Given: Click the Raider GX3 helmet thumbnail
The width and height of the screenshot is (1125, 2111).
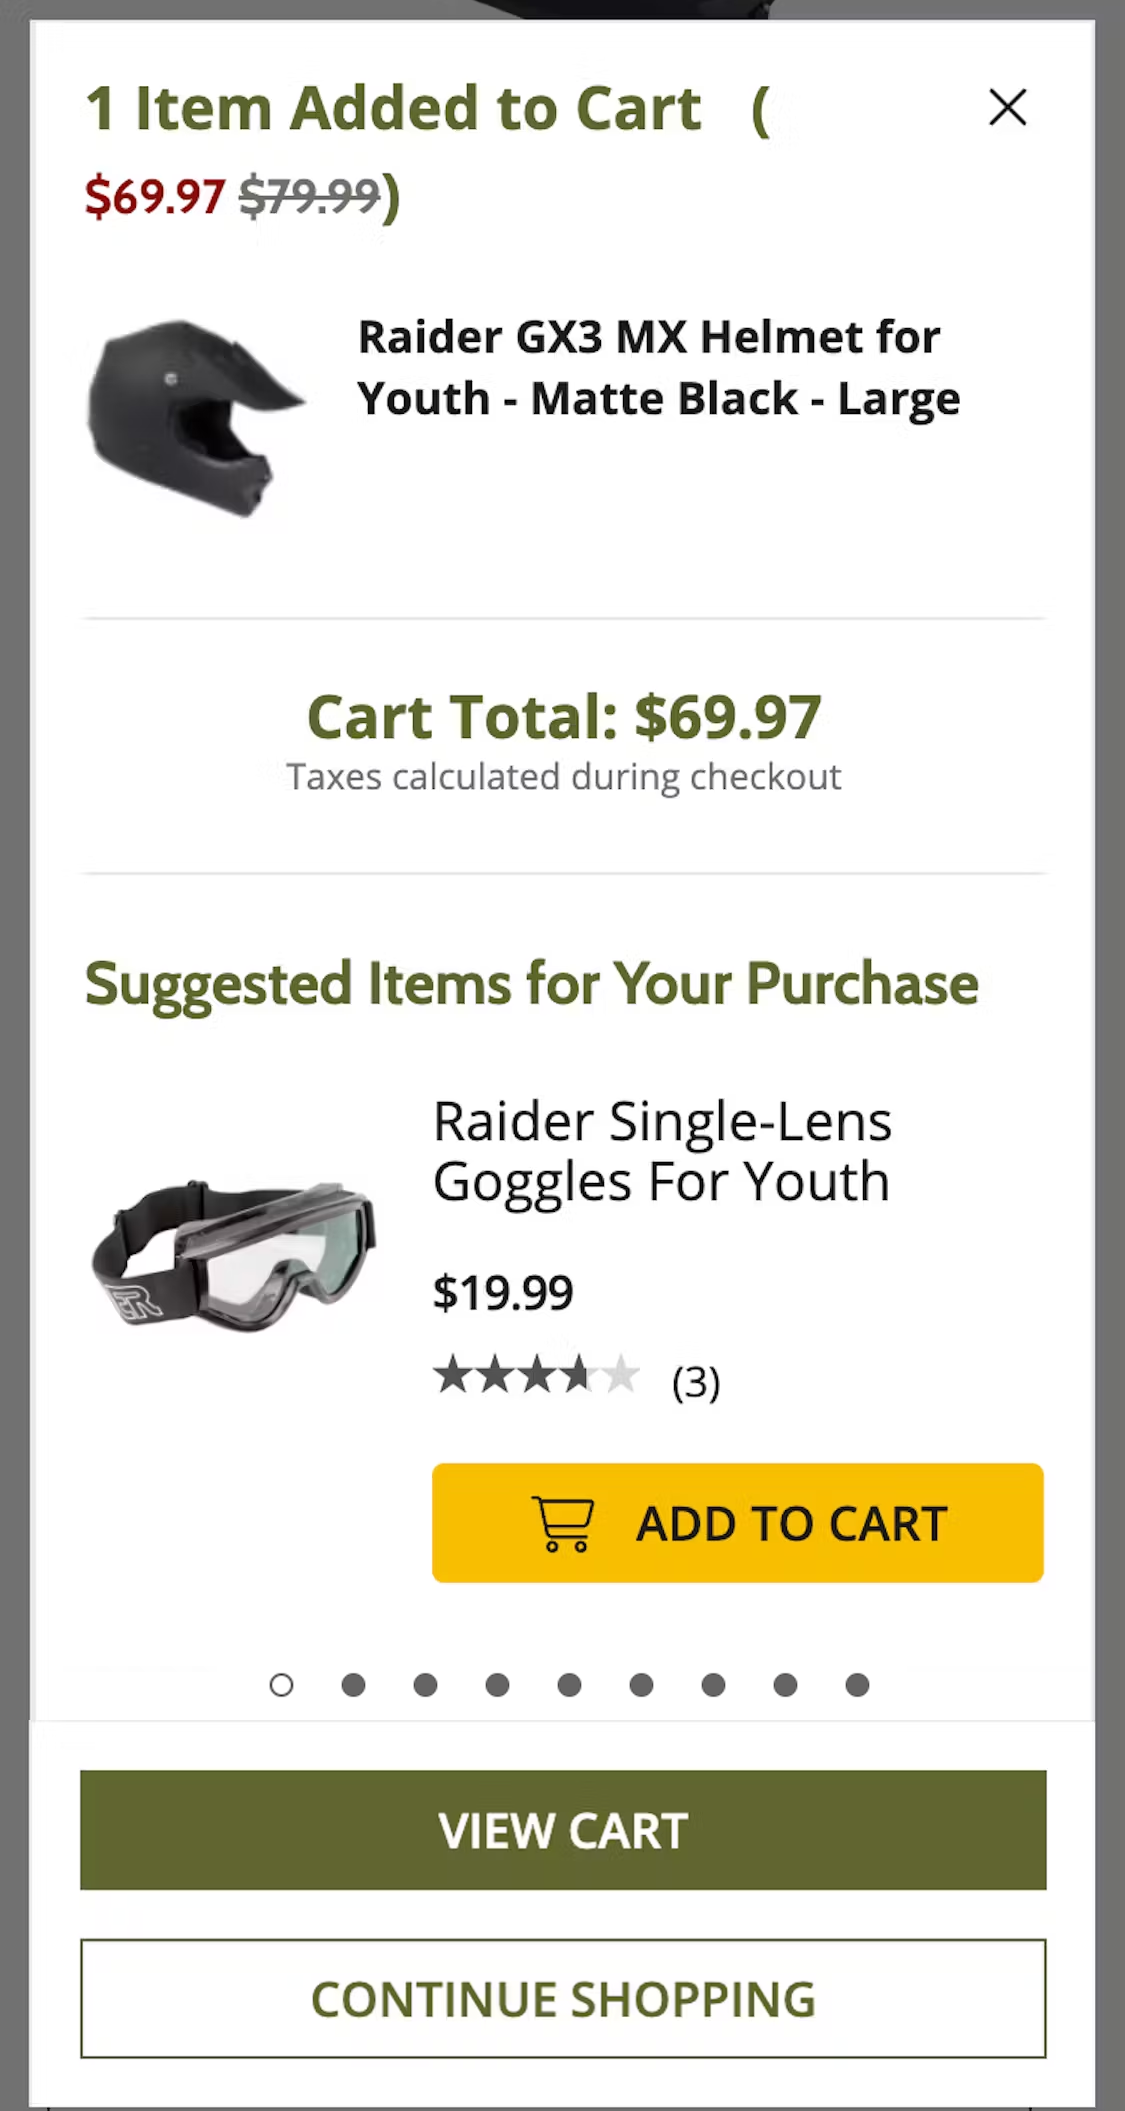Looking at the screenshot, I should [195, 417].
